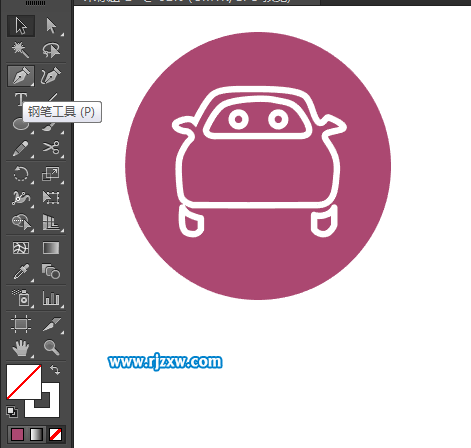This screenshot has height=448, width=471.
Task: Apply solid Color mode swatch
Action: coord(17,434)
